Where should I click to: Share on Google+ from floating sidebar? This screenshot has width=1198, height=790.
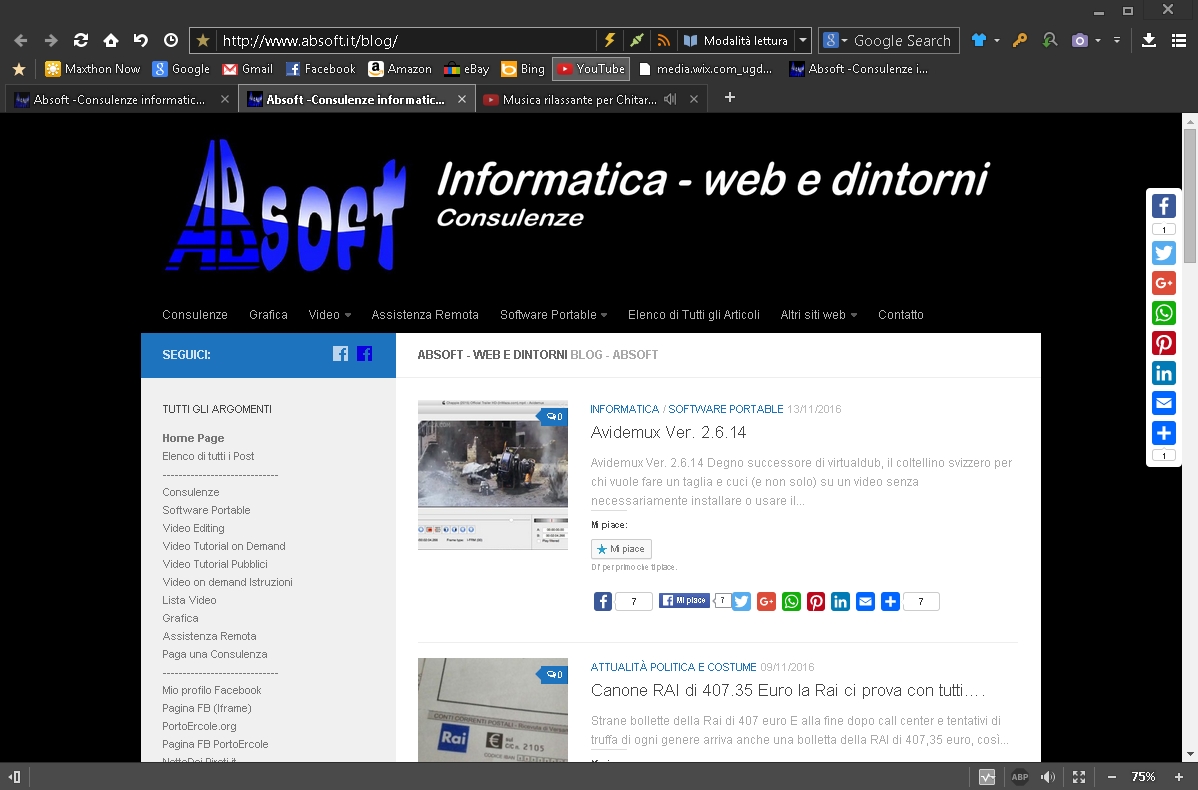(x=1164, y=283)
